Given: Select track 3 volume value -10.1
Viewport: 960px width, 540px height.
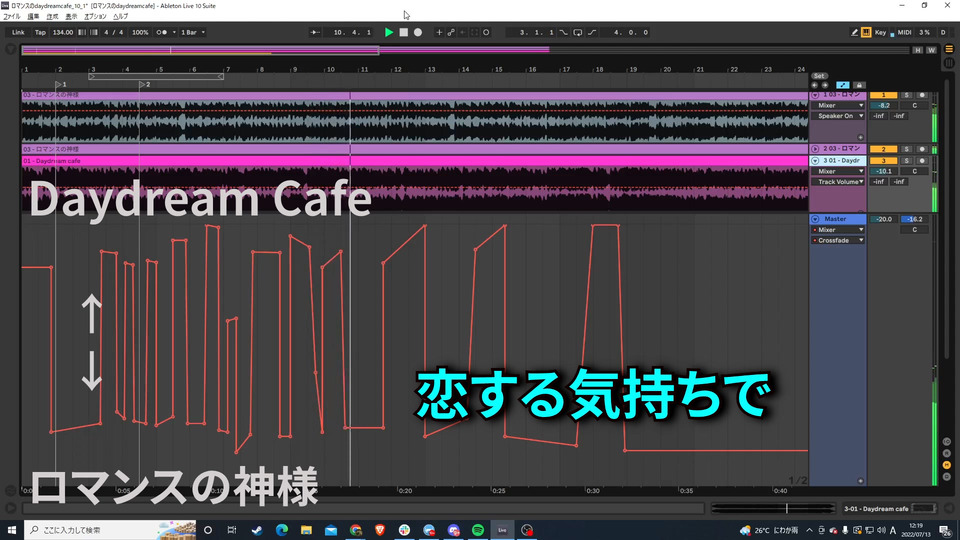Looking at the screenshot, I should pos(883,171).
